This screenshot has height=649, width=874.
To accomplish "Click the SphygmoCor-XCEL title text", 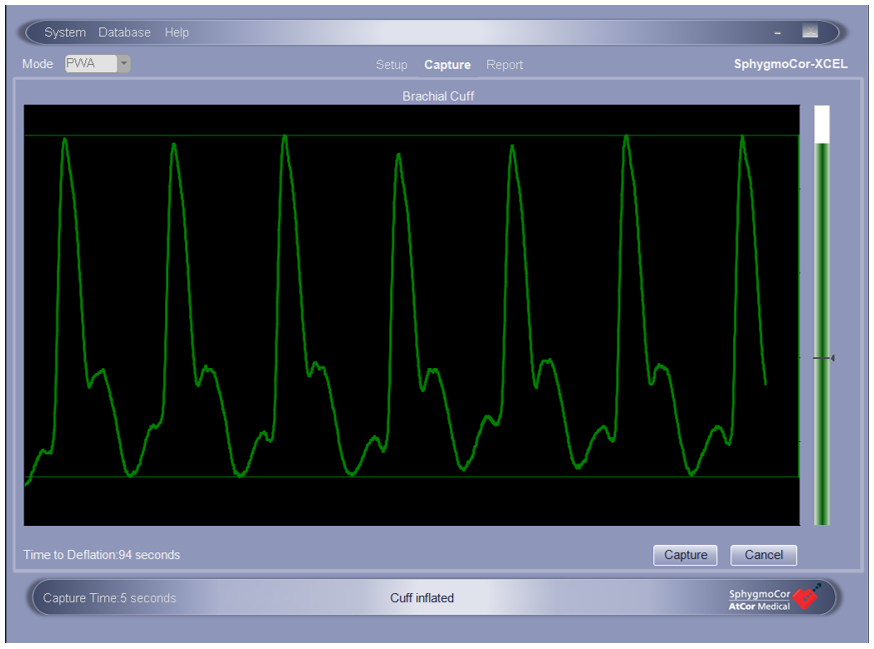I will [x=790, y=64].
